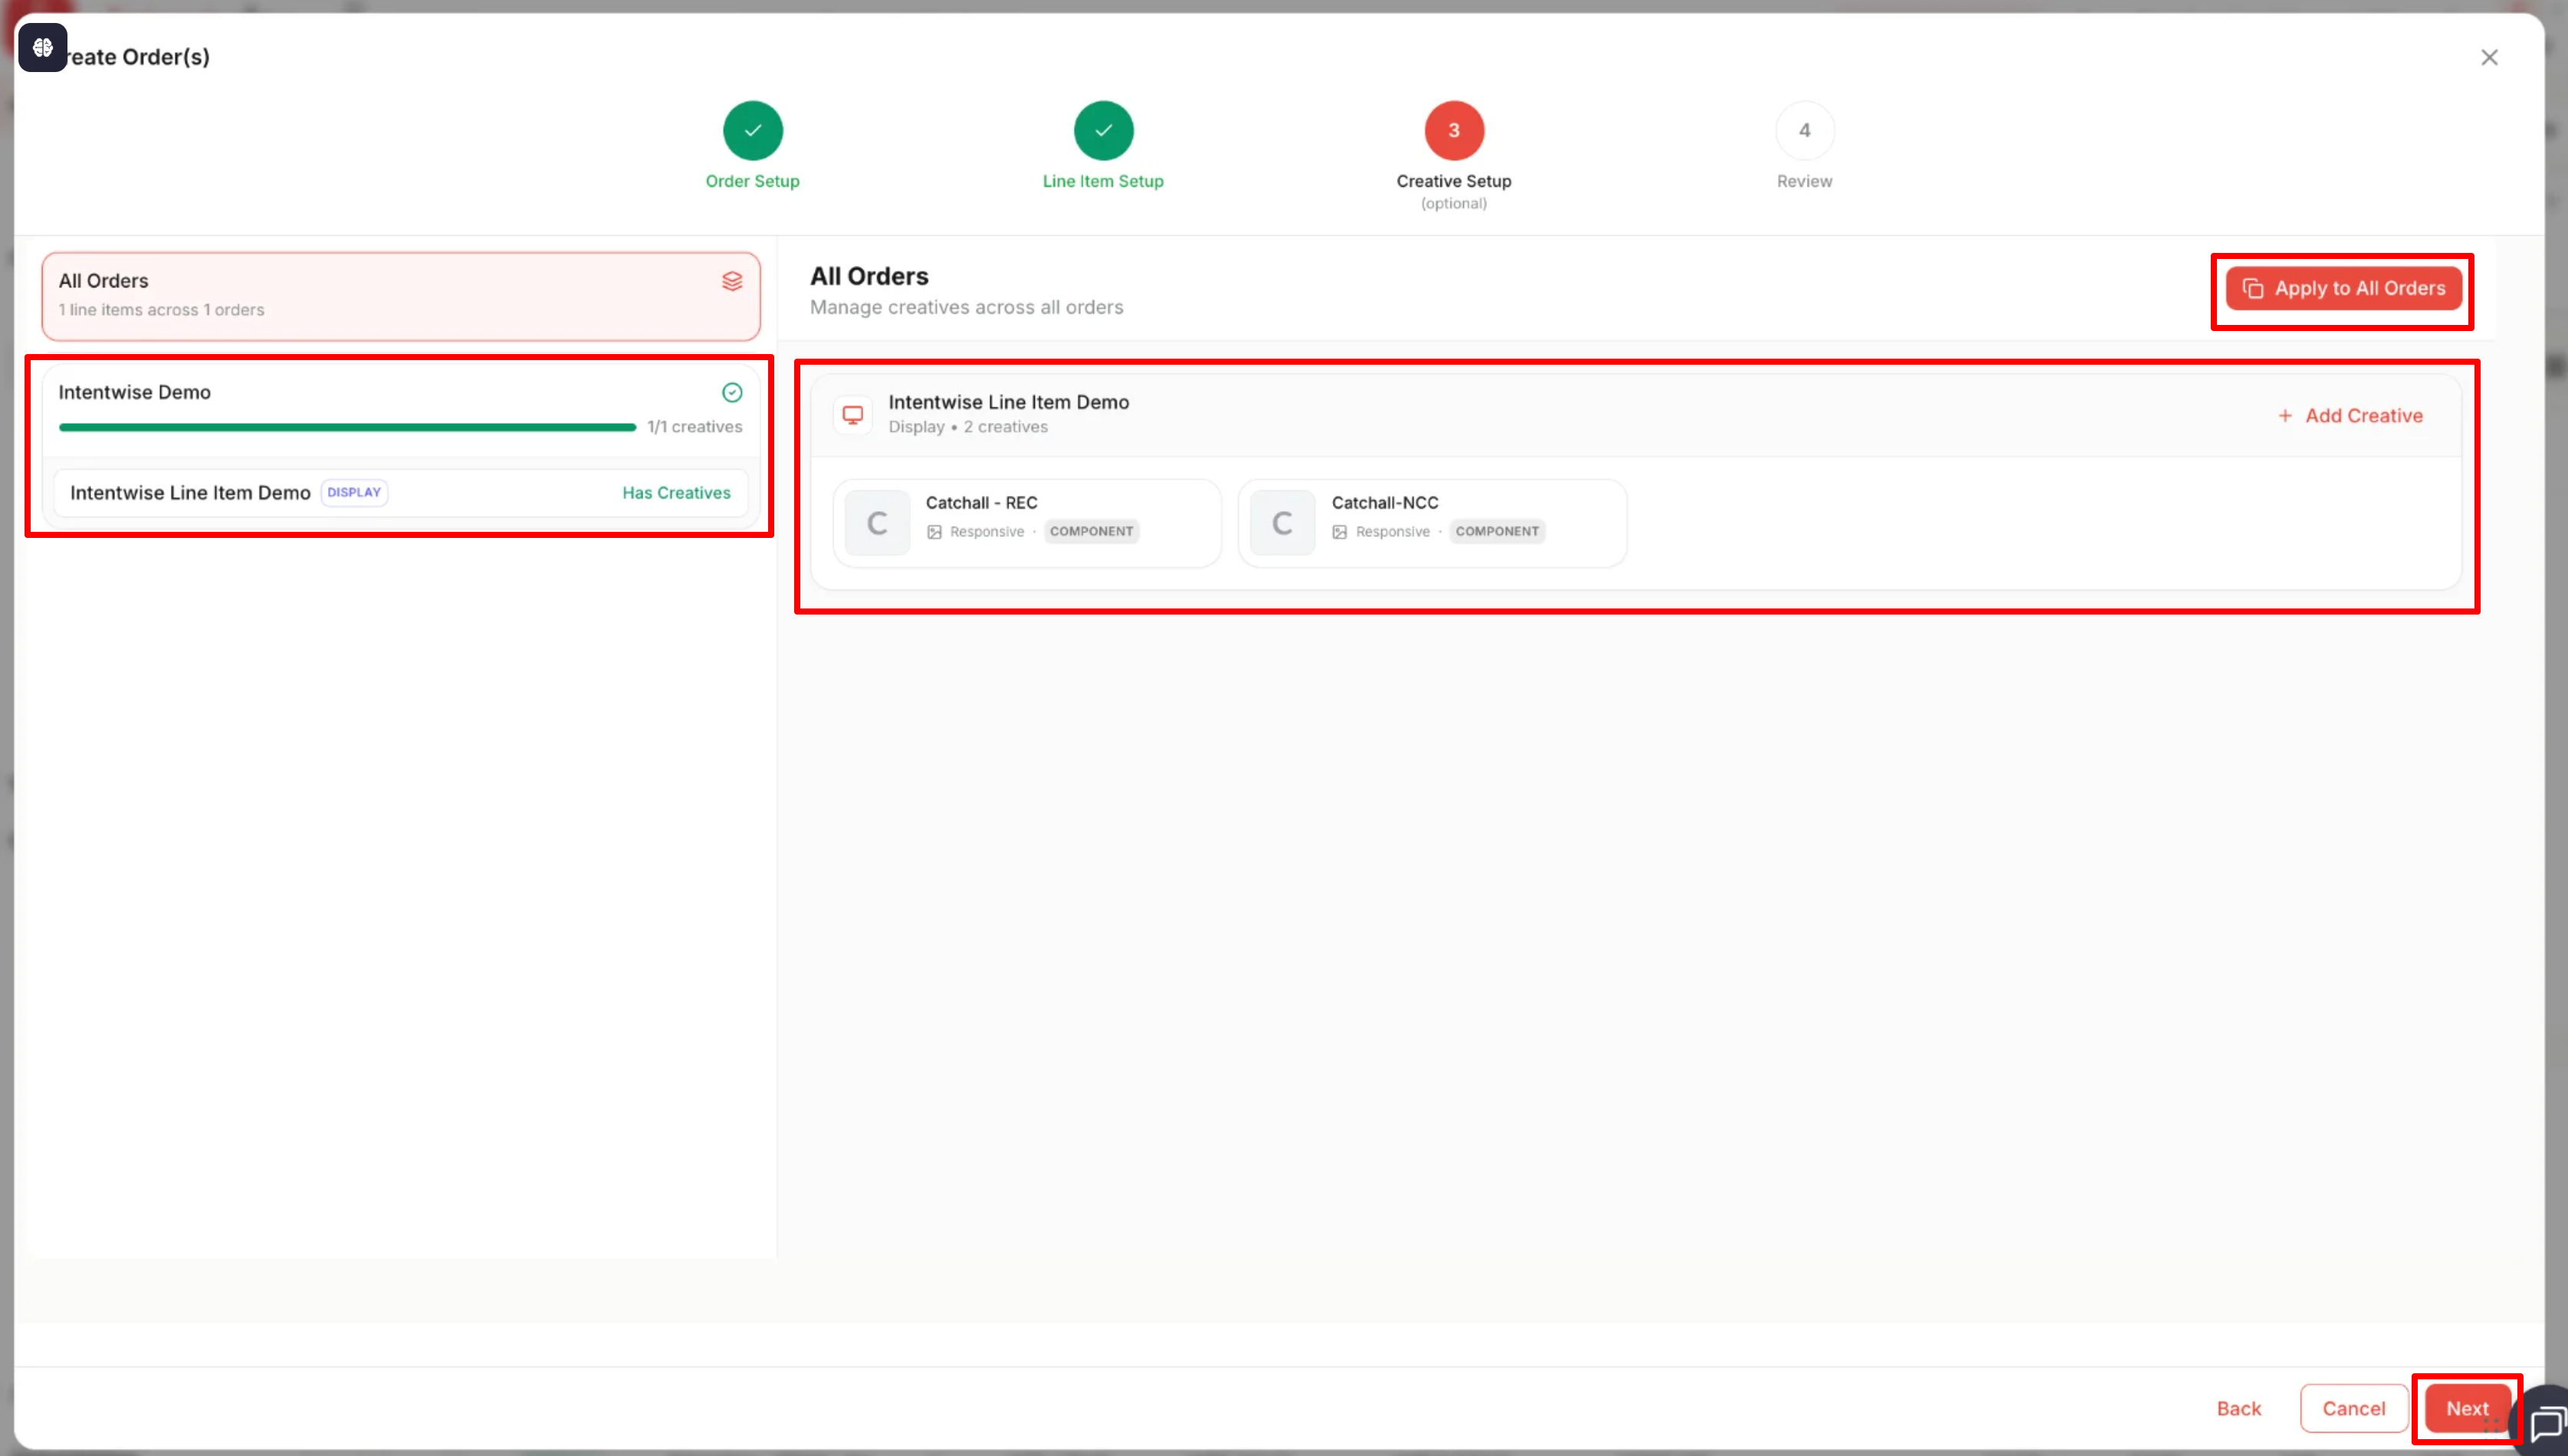The height and width of the screenshot is (1456, 2568).
Task: Click the 1/1 creatives count text
Action: pyautogui.click(x=694, y=426)
